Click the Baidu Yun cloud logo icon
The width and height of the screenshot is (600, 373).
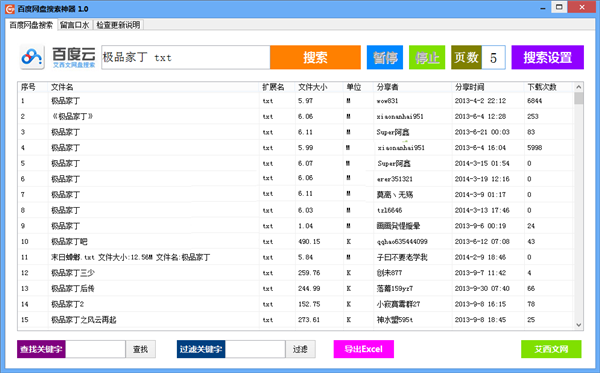point(32,57)
